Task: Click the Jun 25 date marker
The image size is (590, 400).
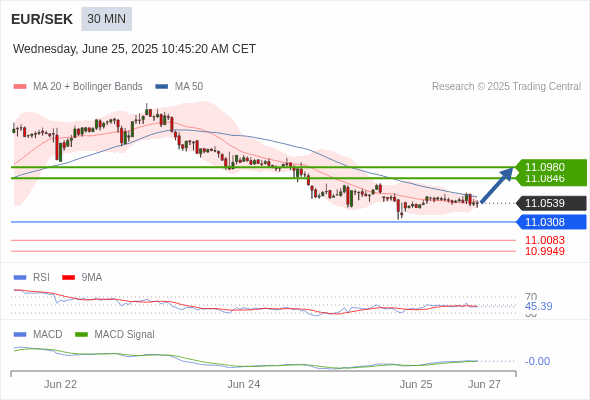Action: click(416, 384)
